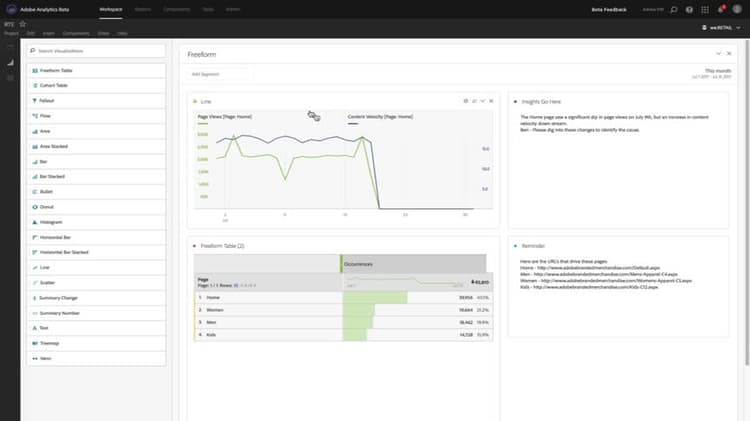750x421 pixels.
Task: Select the Area visualization
Action: (x=97, y=131)
